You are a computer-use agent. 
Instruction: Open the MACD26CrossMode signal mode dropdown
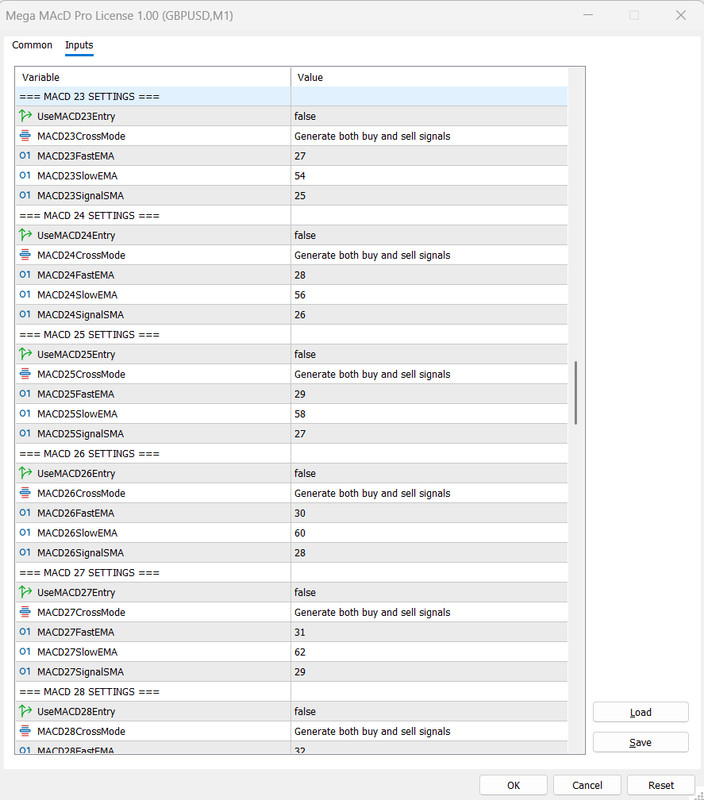(x=429, y=493)
